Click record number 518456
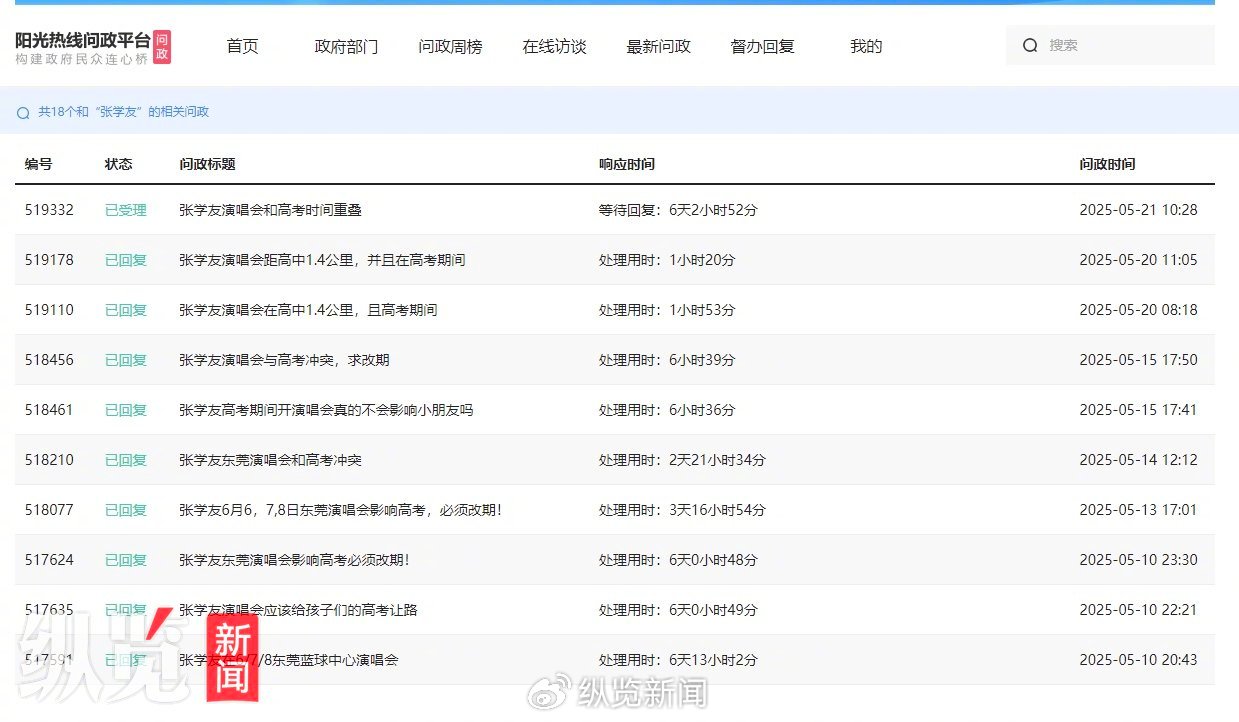Image resolution: width=1239 pixels, height=722 pixels. (49, 360)
